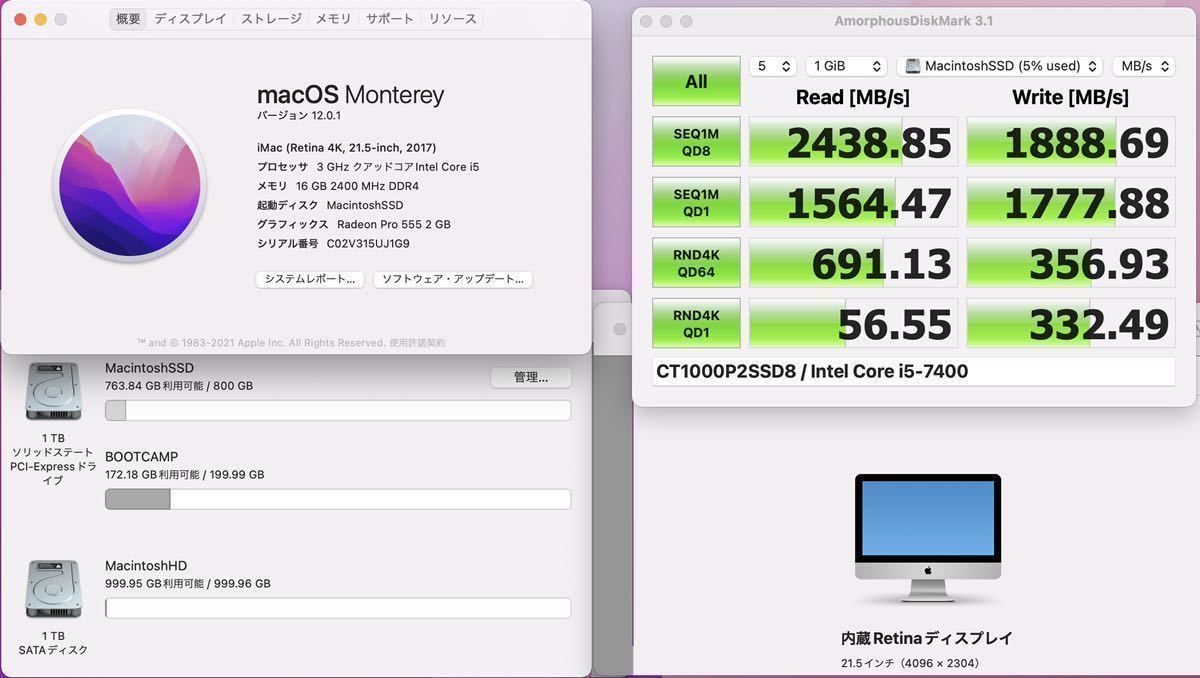The width and height of the screenshot is (1200, 678).
Task: Open the ディスプレイ tab
Action: 190,19
